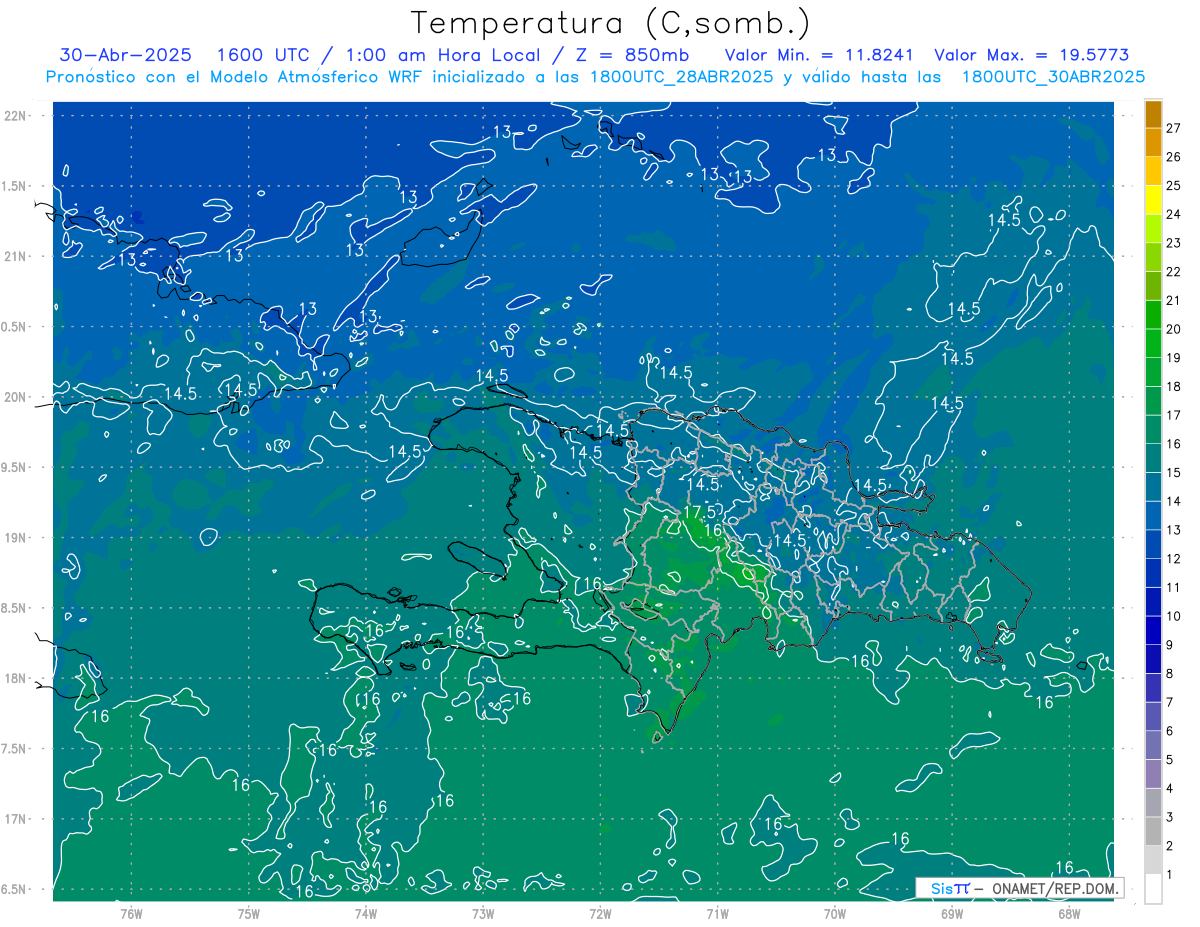This screenshot has width=1200, height=927.
Task: Click the "1" label on the color scale
Action: (x=1170, y=875)
